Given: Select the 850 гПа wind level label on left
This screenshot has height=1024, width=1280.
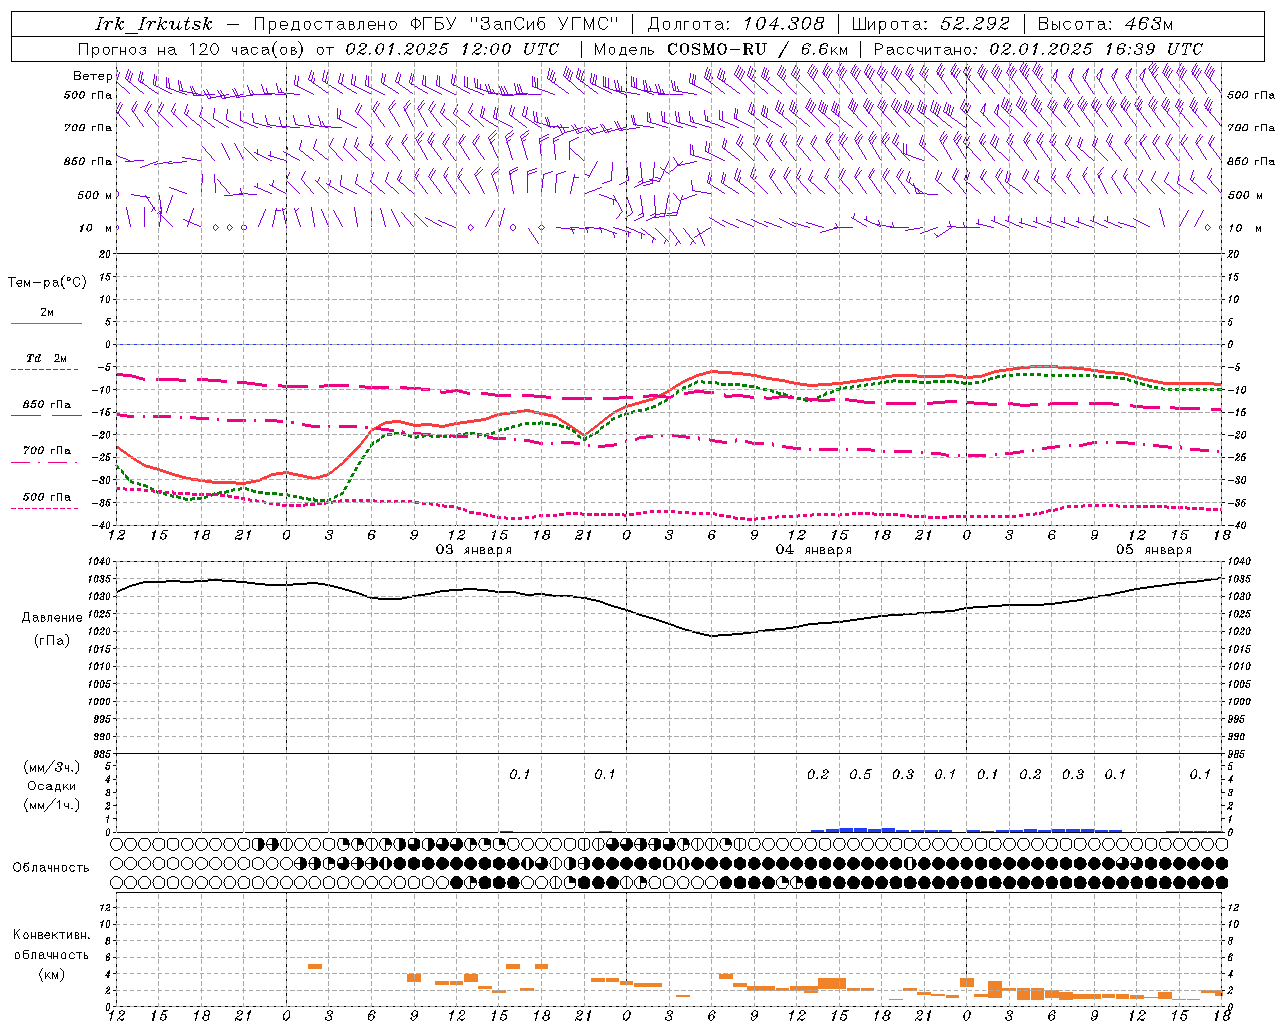Looking at the screenshot, I should [x=88, y=161].
